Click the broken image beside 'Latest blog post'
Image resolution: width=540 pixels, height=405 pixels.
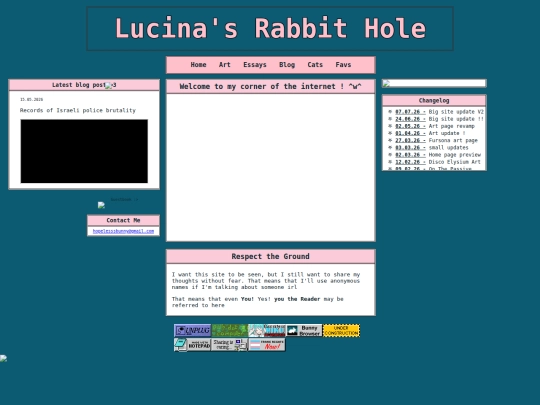tap(109, 86)
